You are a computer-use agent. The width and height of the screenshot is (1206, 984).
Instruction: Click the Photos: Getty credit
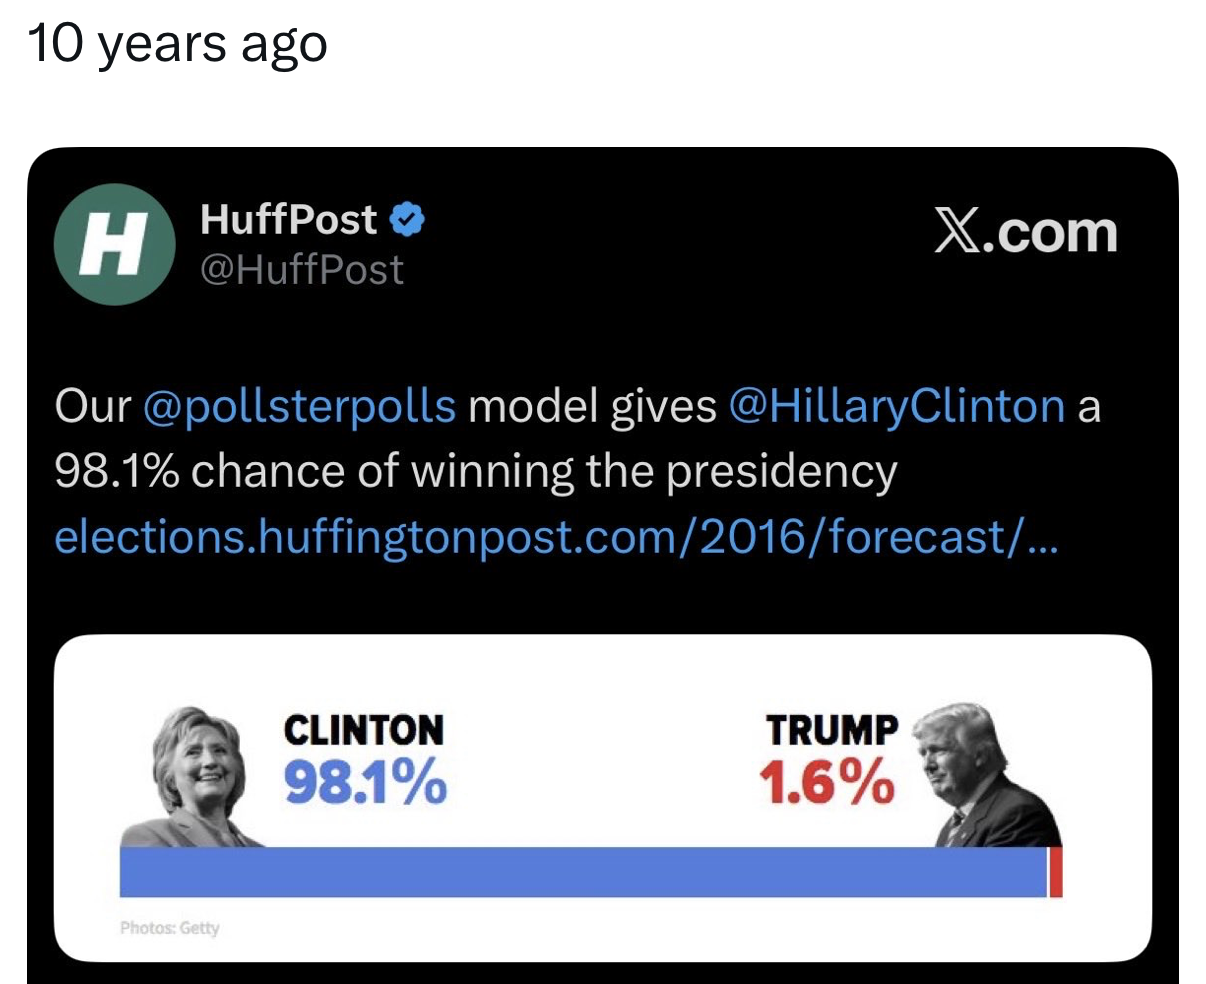[x=169, y=928]
